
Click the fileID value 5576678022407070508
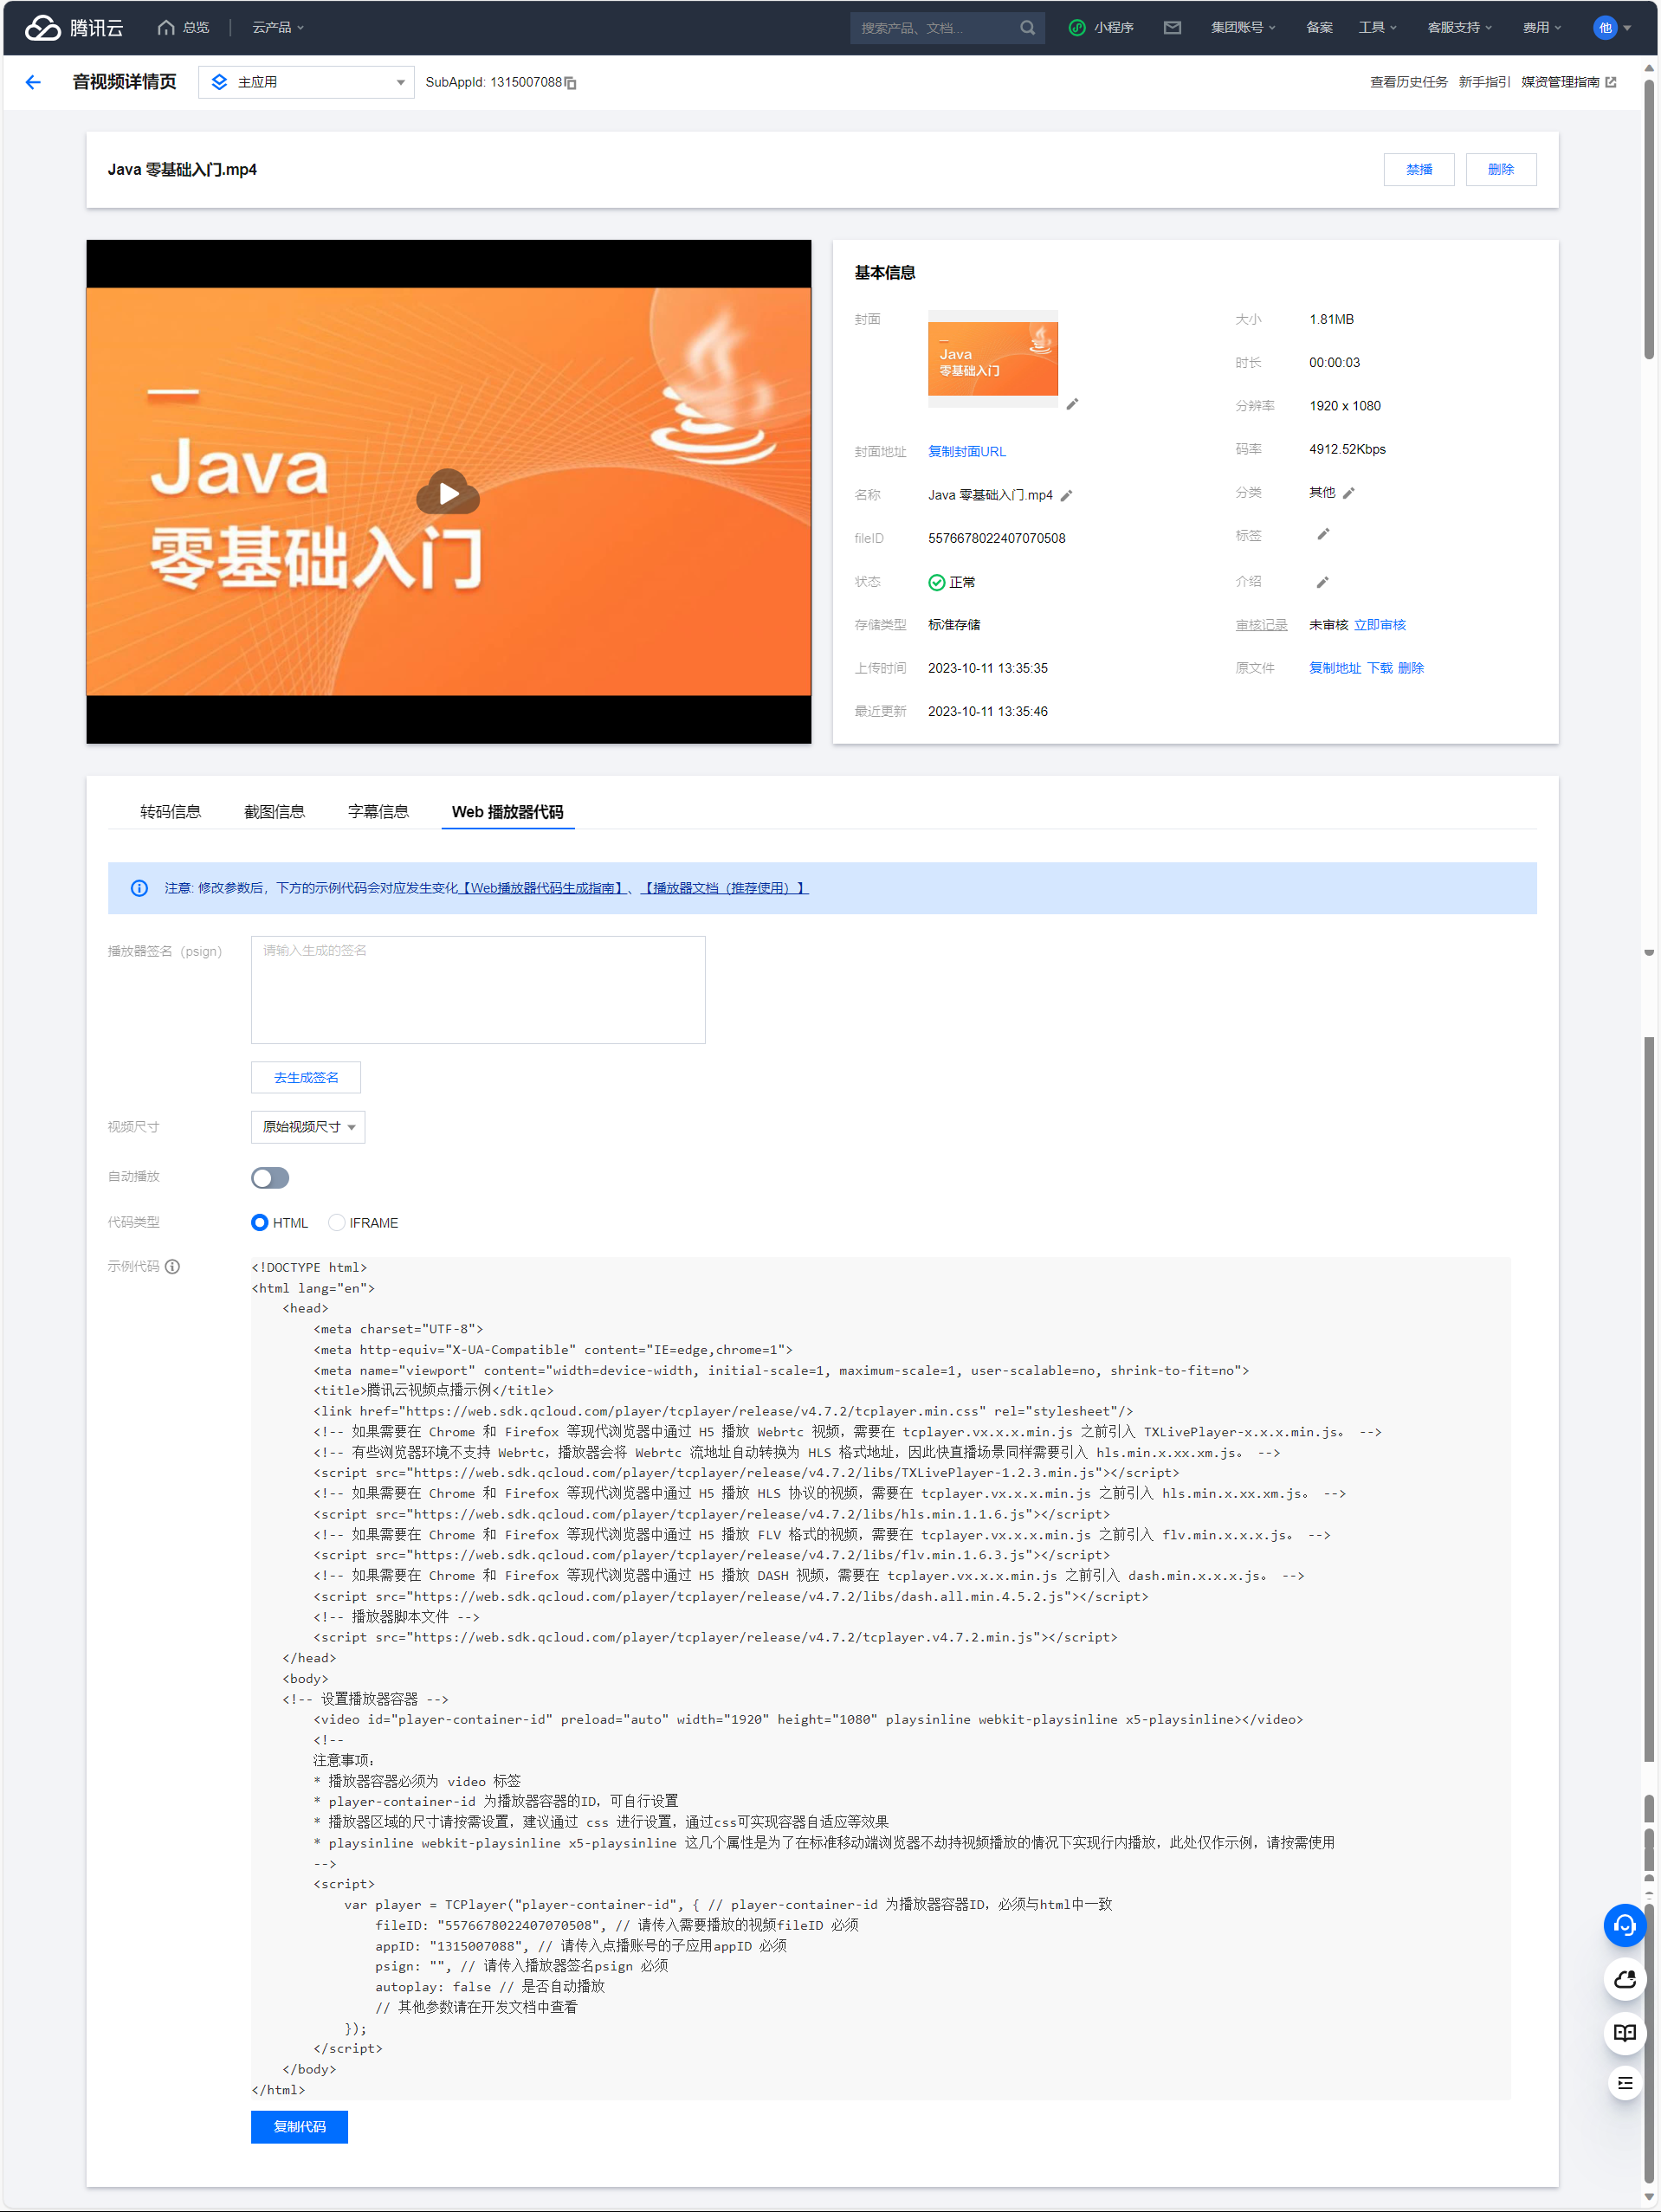[x=996, y=538]
